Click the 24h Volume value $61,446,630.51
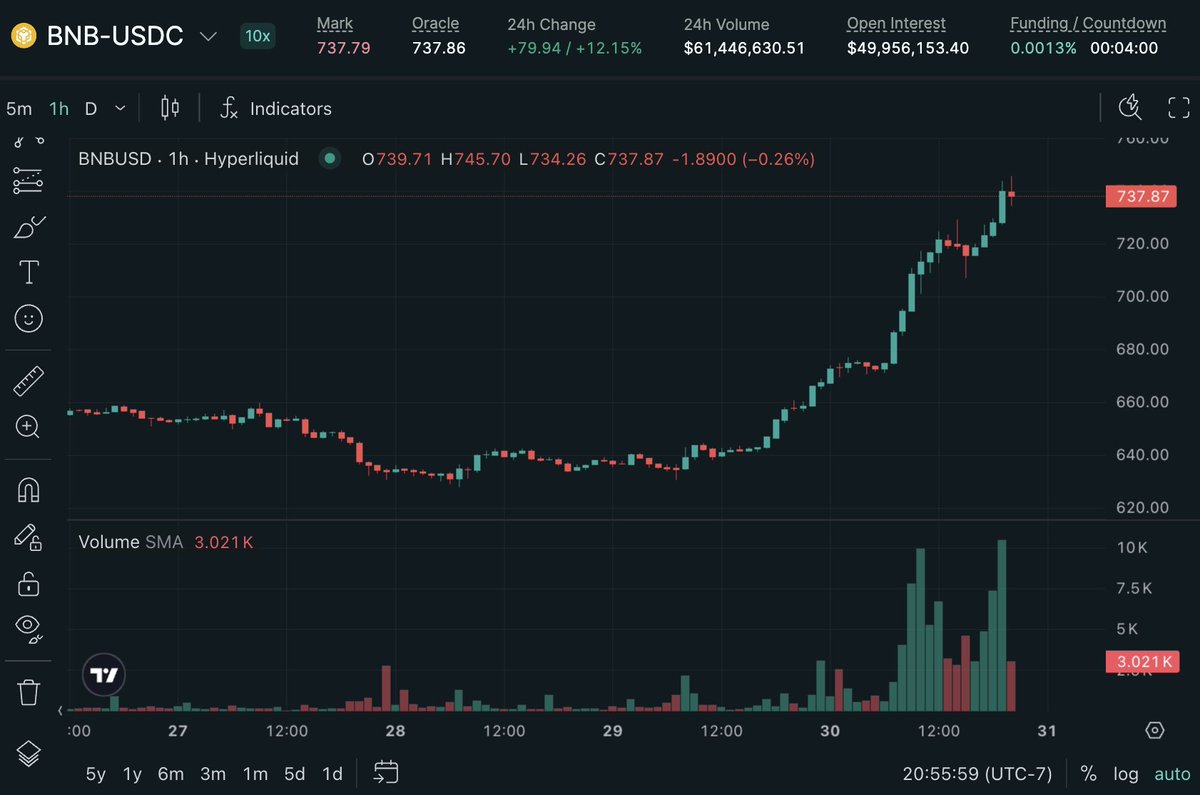Viewport: 1200px width, 795px height. [744, 48]
